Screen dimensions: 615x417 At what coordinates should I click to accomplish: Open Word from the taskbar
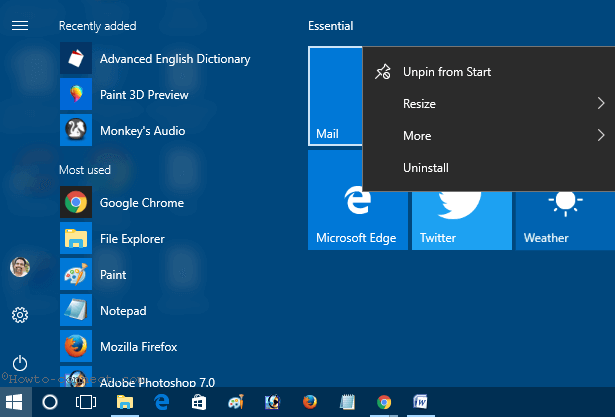tap(420, 402)
